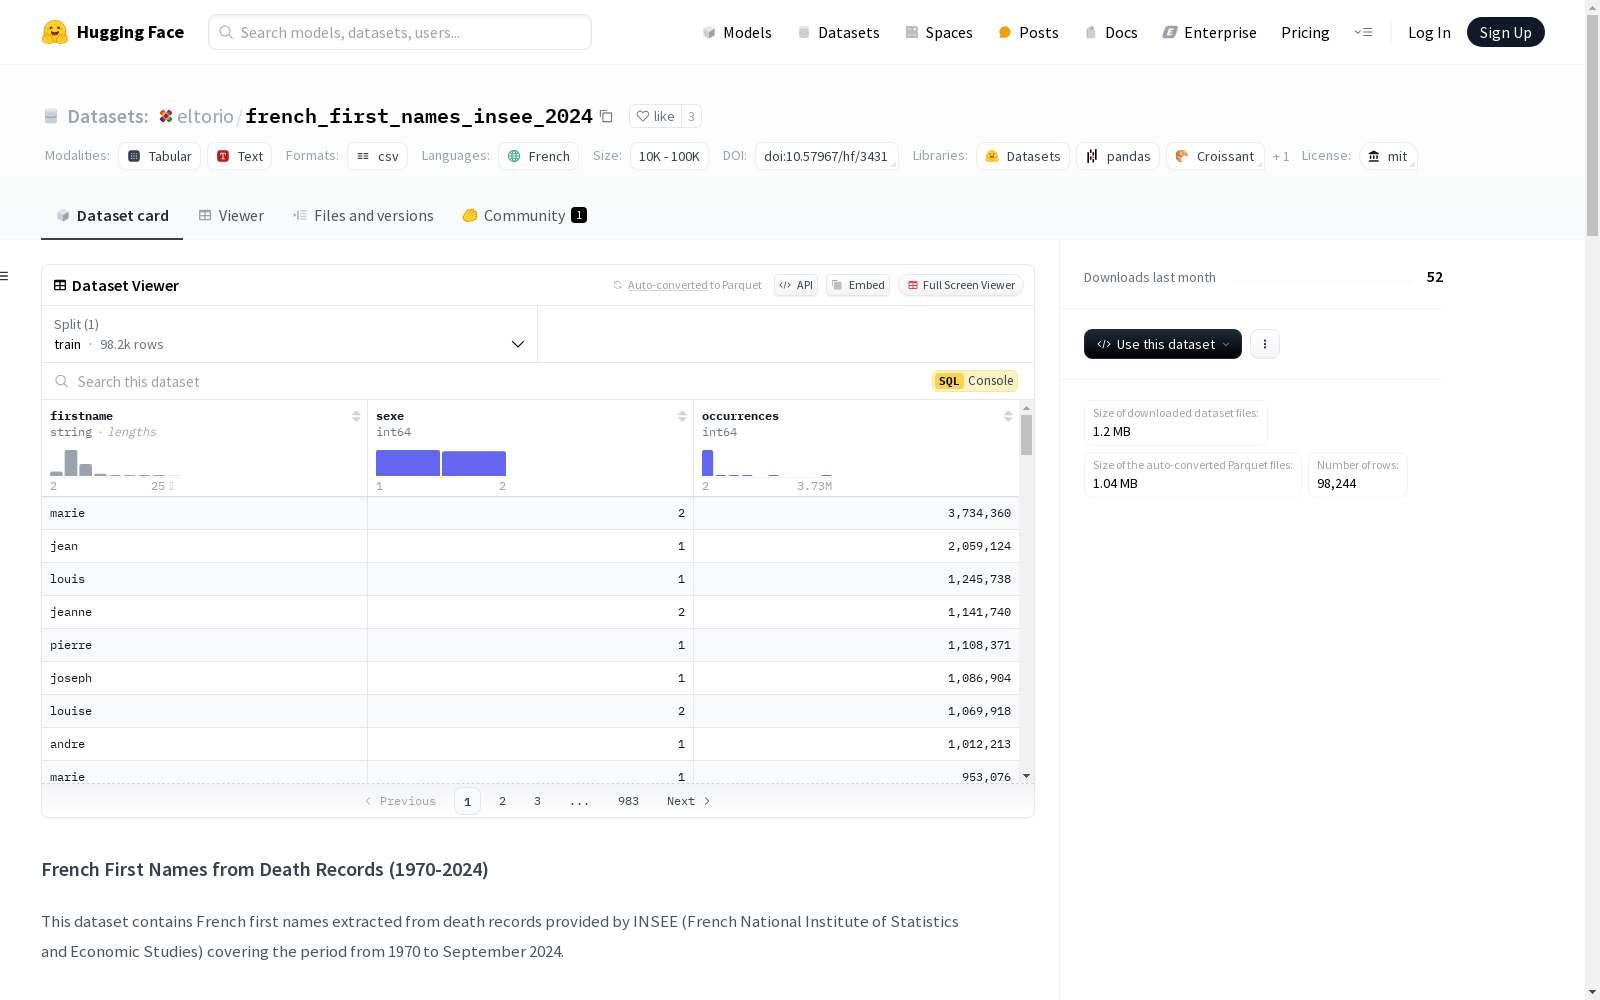
Task: Select the French language tag
Action: coord(538,156)
